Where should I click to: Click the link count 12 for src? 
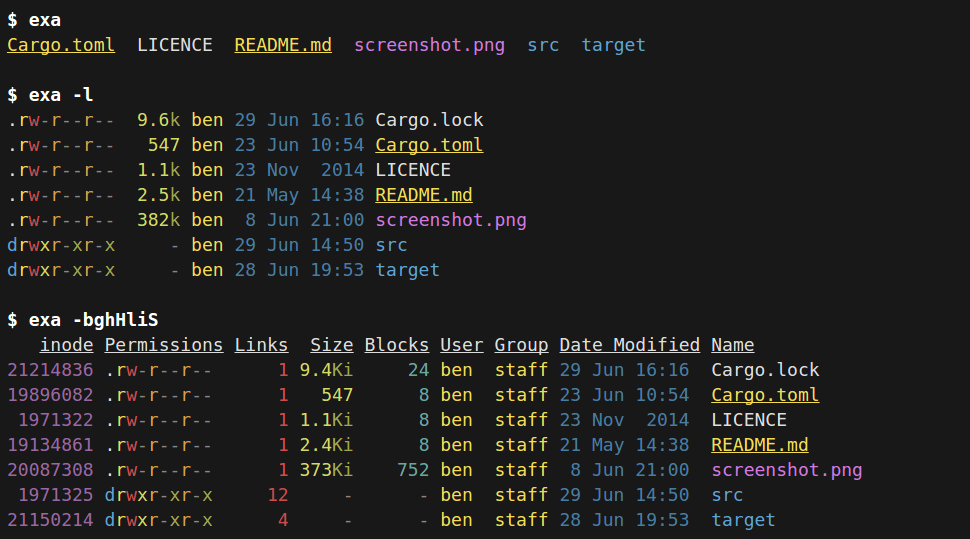(x=277, y=495)
